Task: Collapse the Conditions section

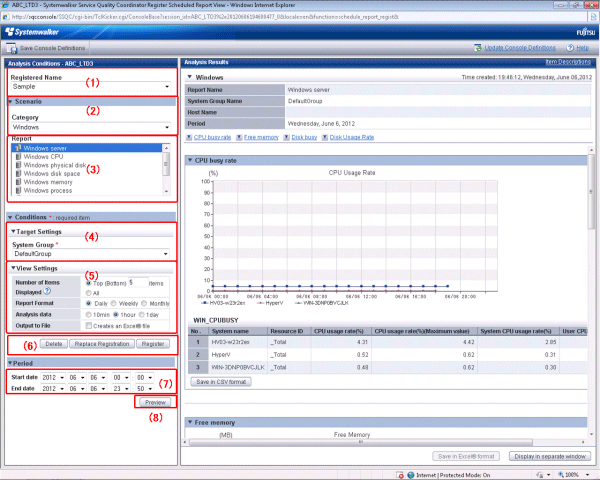Action: (x=10, y=217)
